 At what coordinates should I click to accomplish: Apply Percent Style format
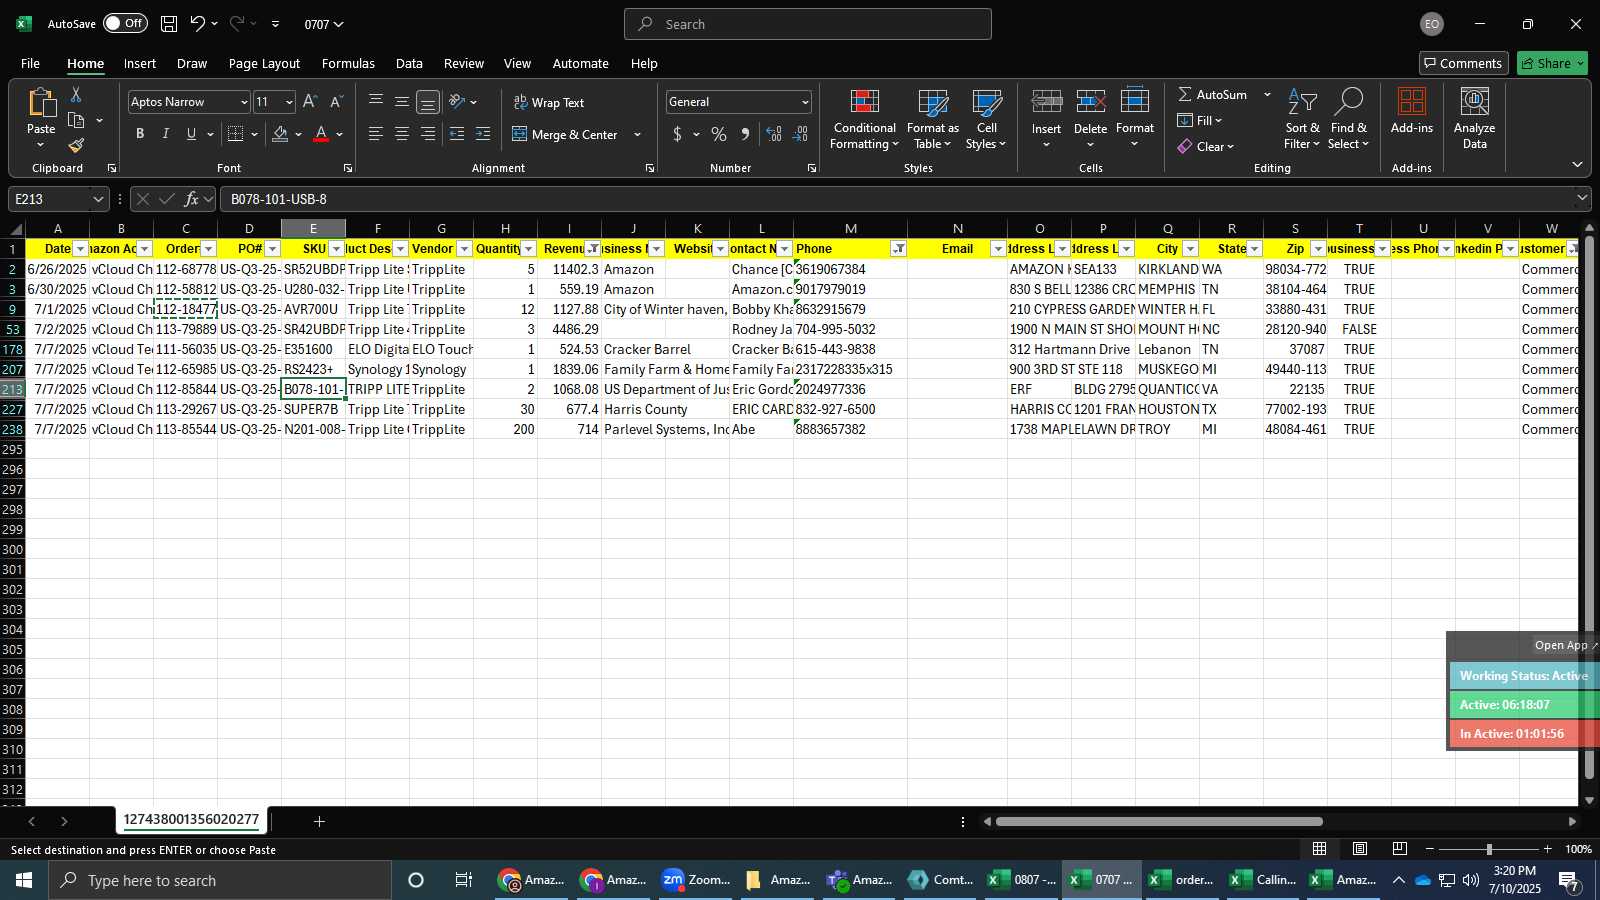[719, 134]
